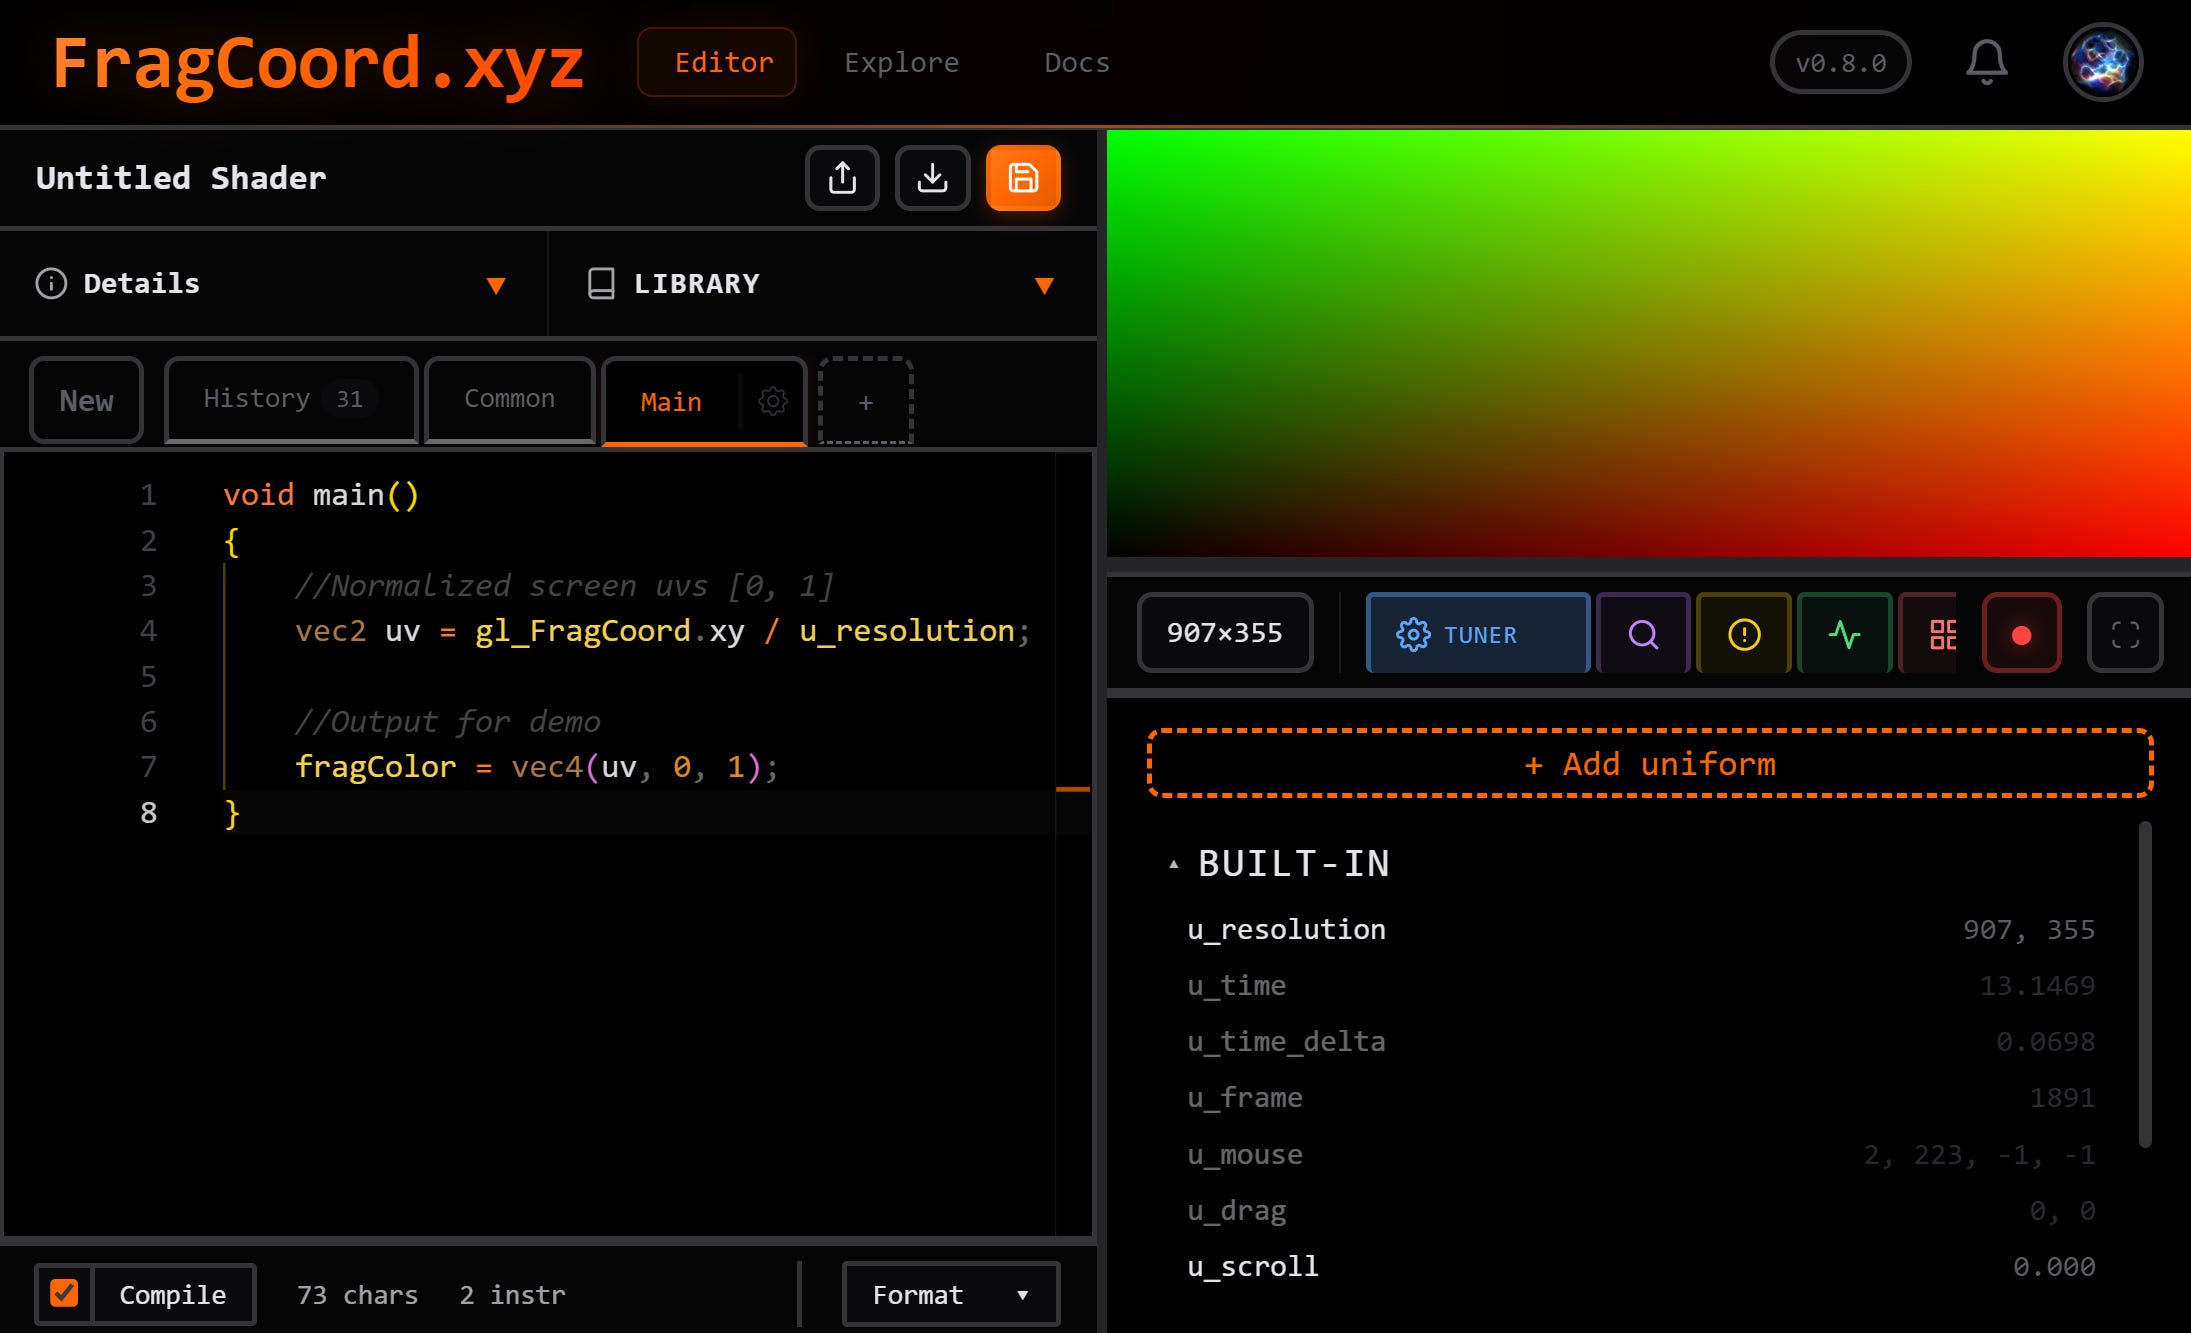
Task: Click the Add uniform button
Action: [1649, 764]
